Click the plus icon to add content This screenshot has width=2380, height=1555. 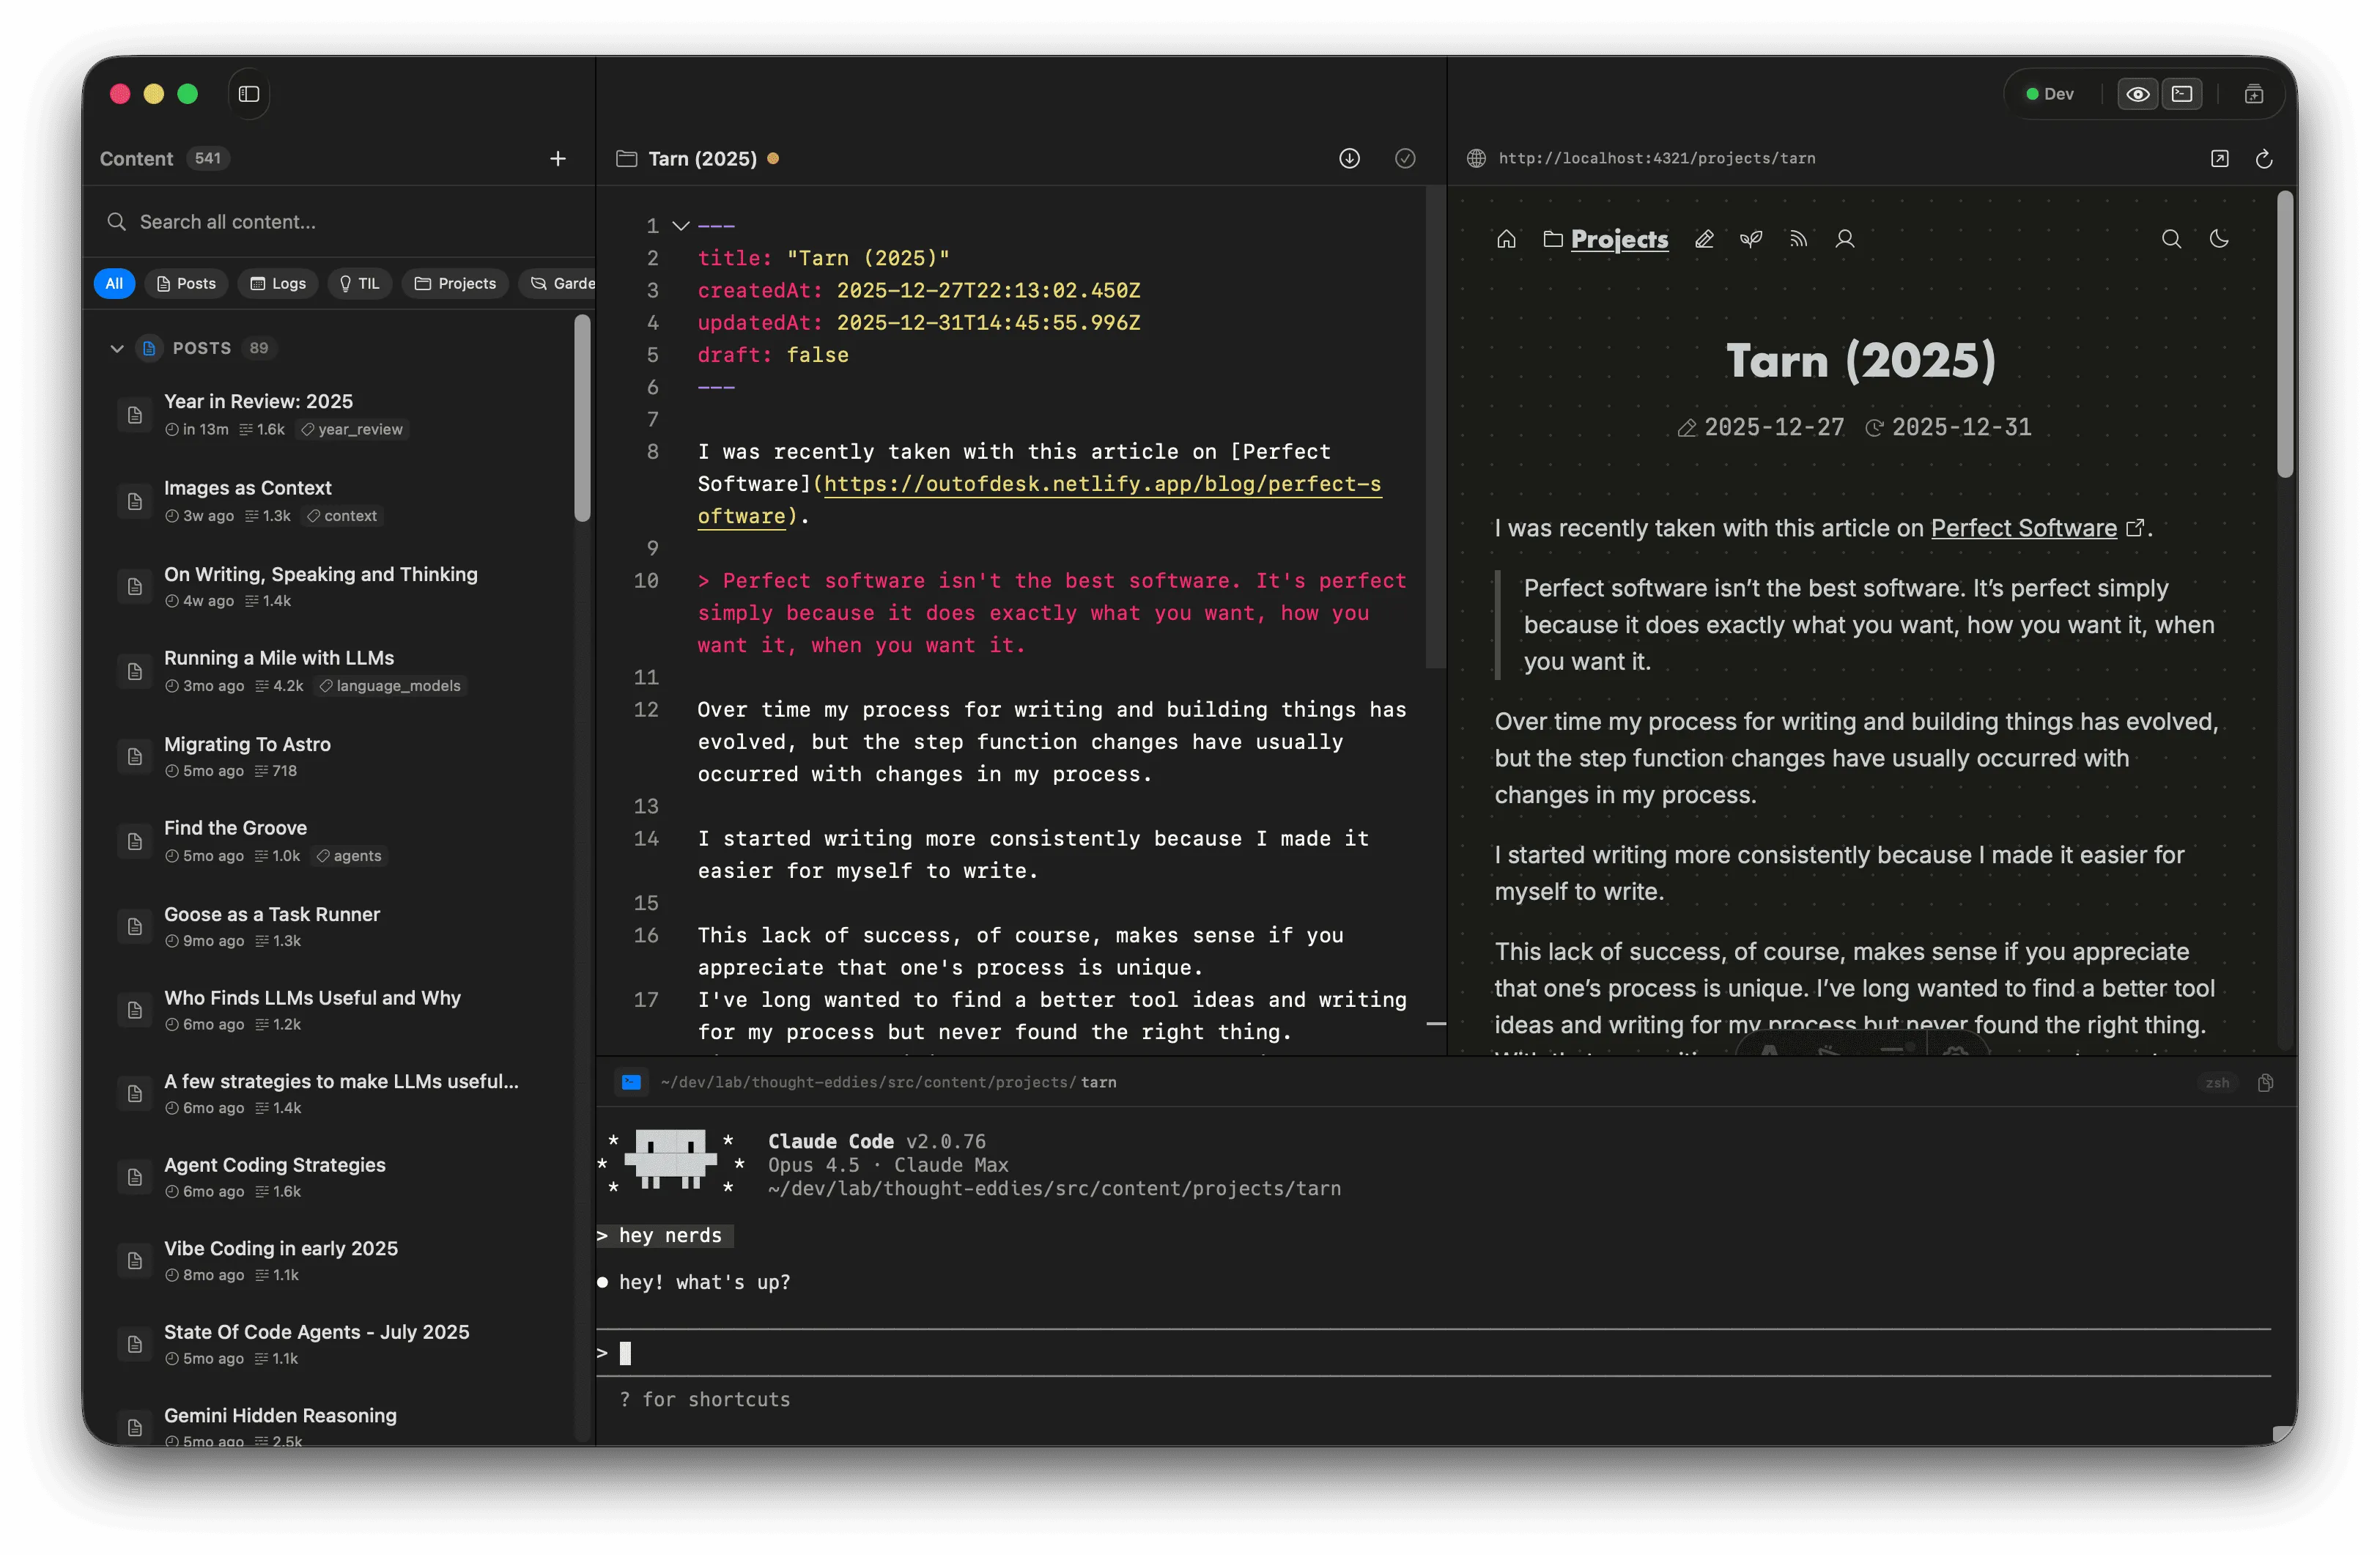[558, 159]
